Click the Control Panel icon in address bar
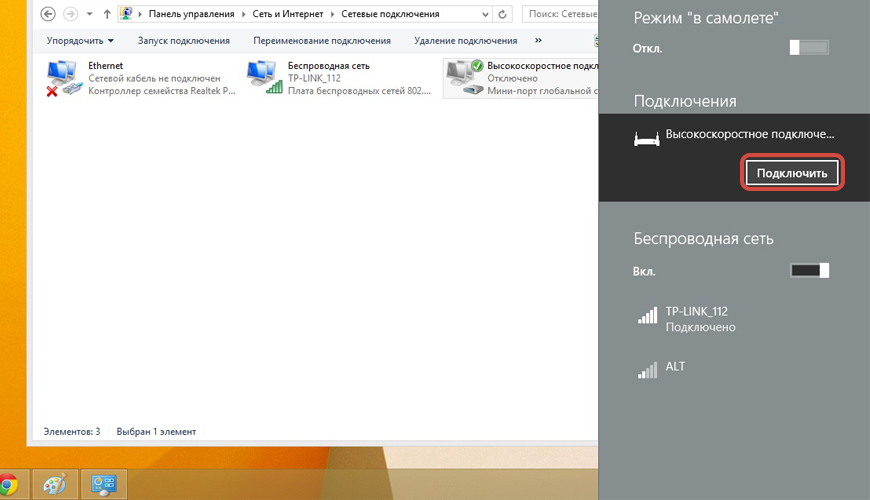This screenshot has height=500, width=870. pyautogui.click(x=126, y=14)
